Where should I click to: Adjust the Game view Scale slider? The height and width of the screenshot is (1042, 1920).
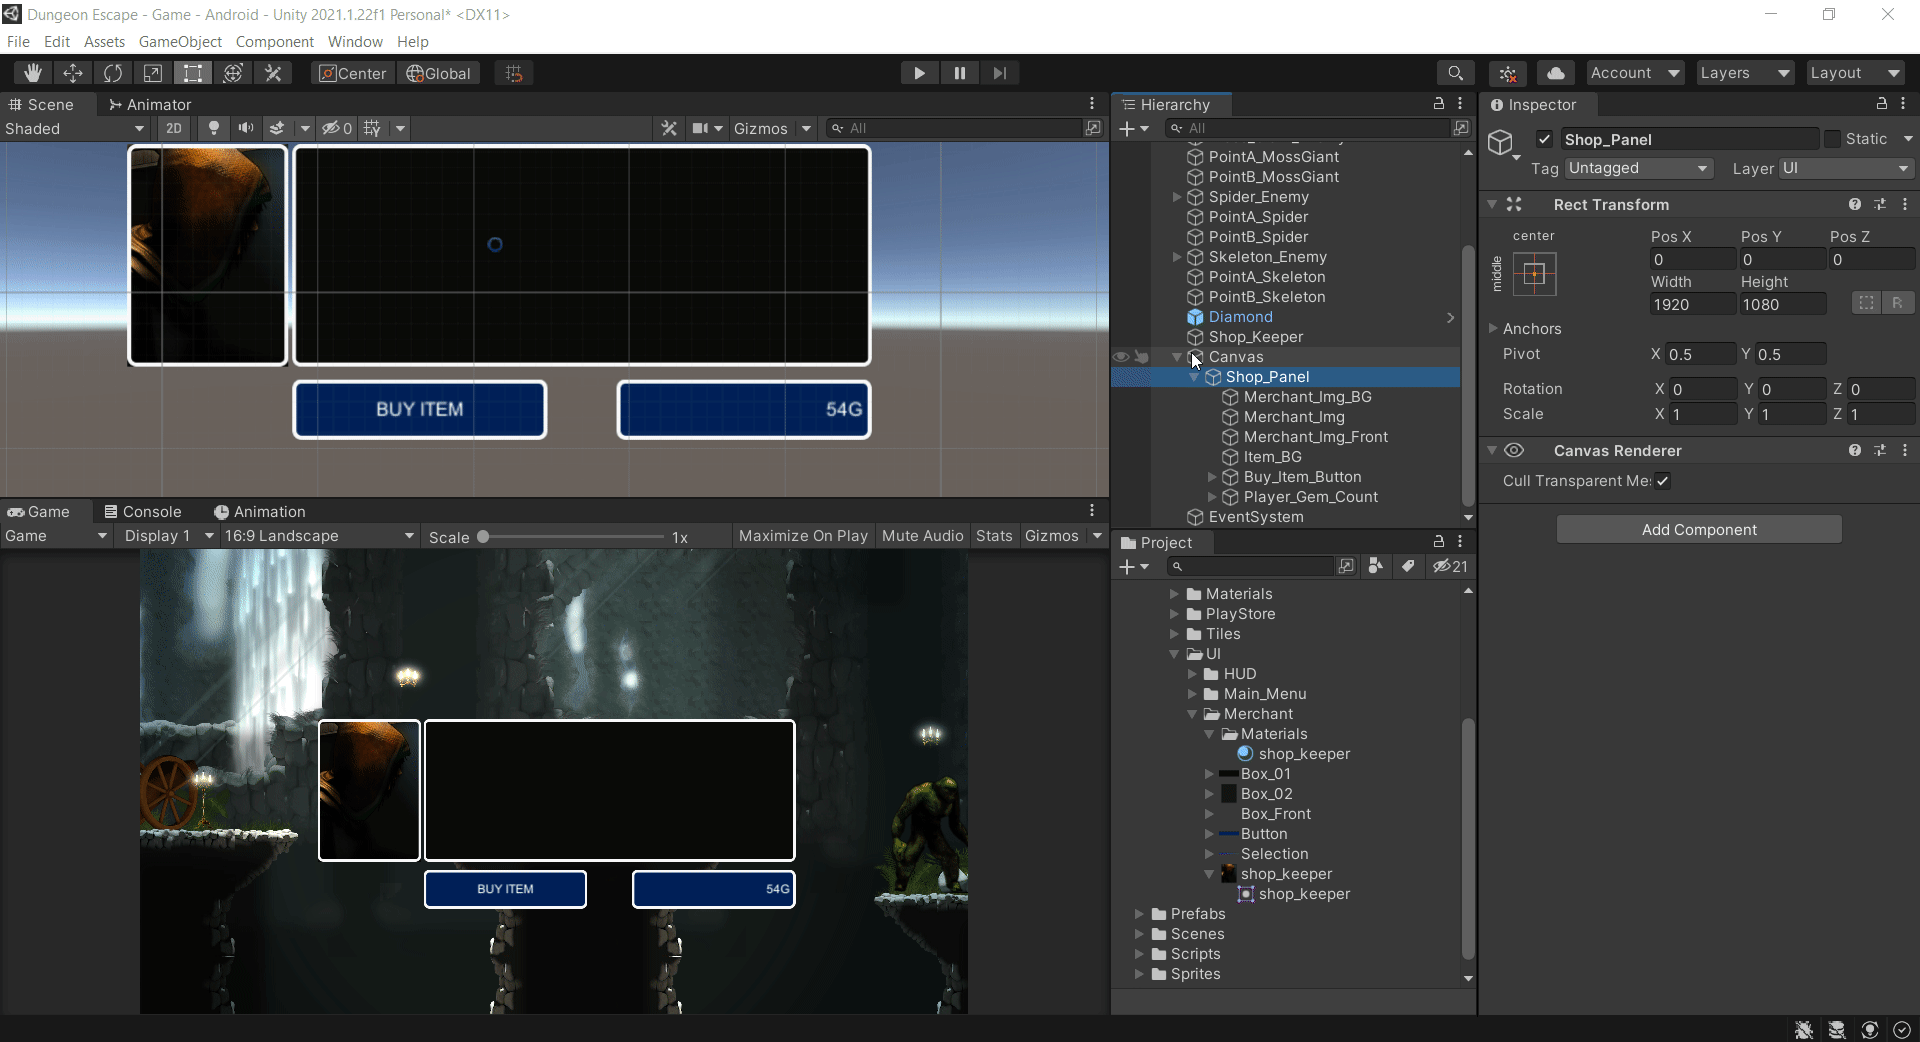(x=483, y=537)
